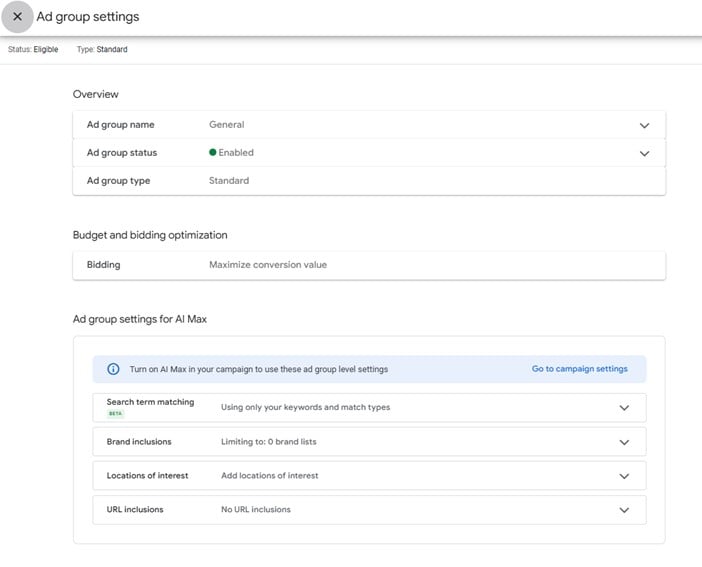Expand the Locations of interest chevron

pyautogui.click(x=624, y=476)
